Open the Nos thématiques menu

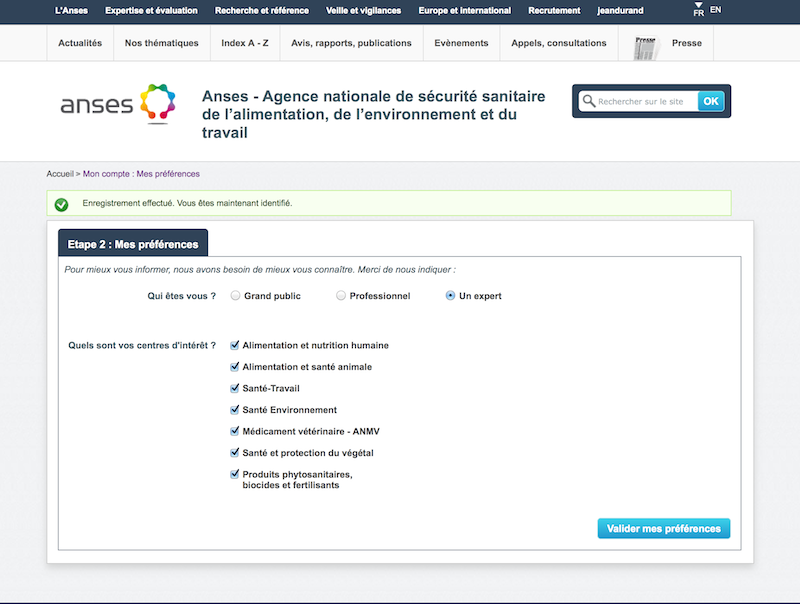[x=162, y=44]
